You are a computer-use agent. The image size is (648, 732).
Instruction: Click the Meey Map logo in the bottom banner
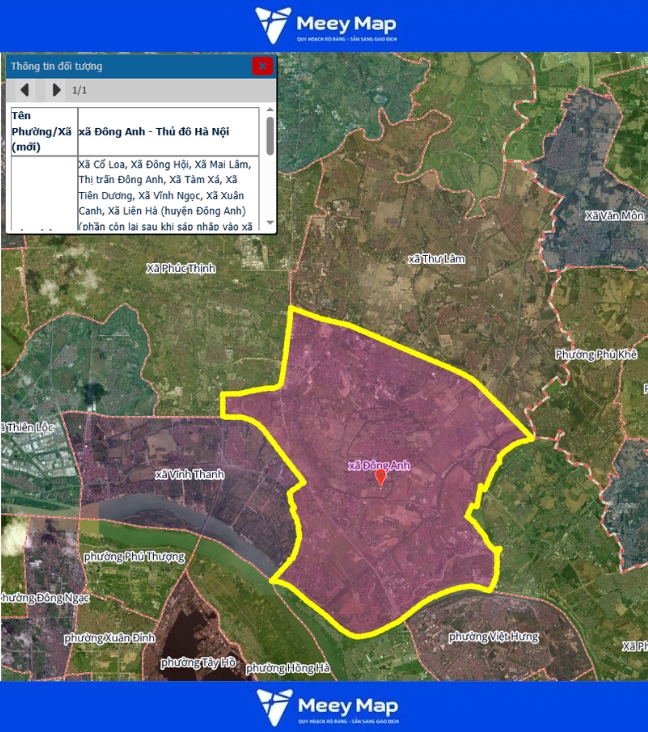pyautogui.click(x=324, y=707)
